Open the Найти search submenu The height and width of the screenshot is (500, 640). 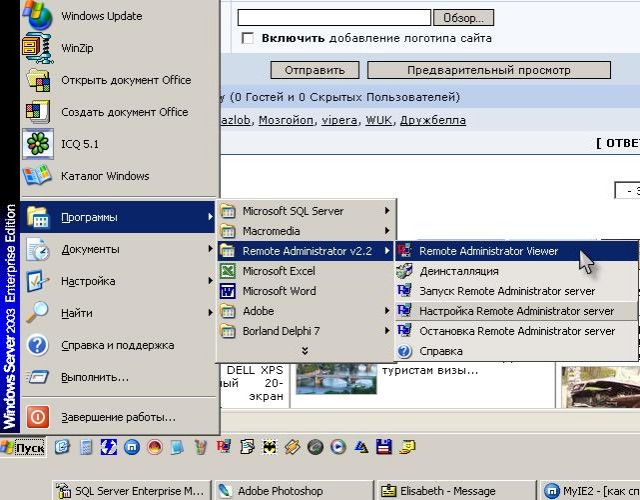[118, 313]
